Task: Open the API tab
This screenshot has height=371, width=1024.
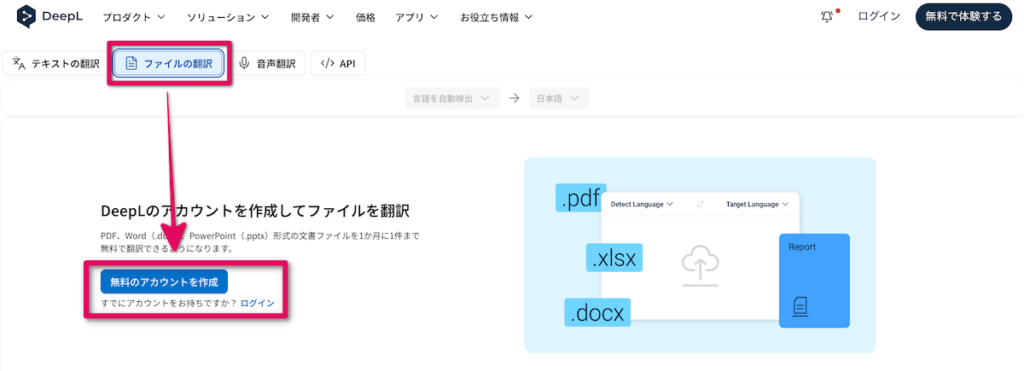Action: click(x=338, y=63)
